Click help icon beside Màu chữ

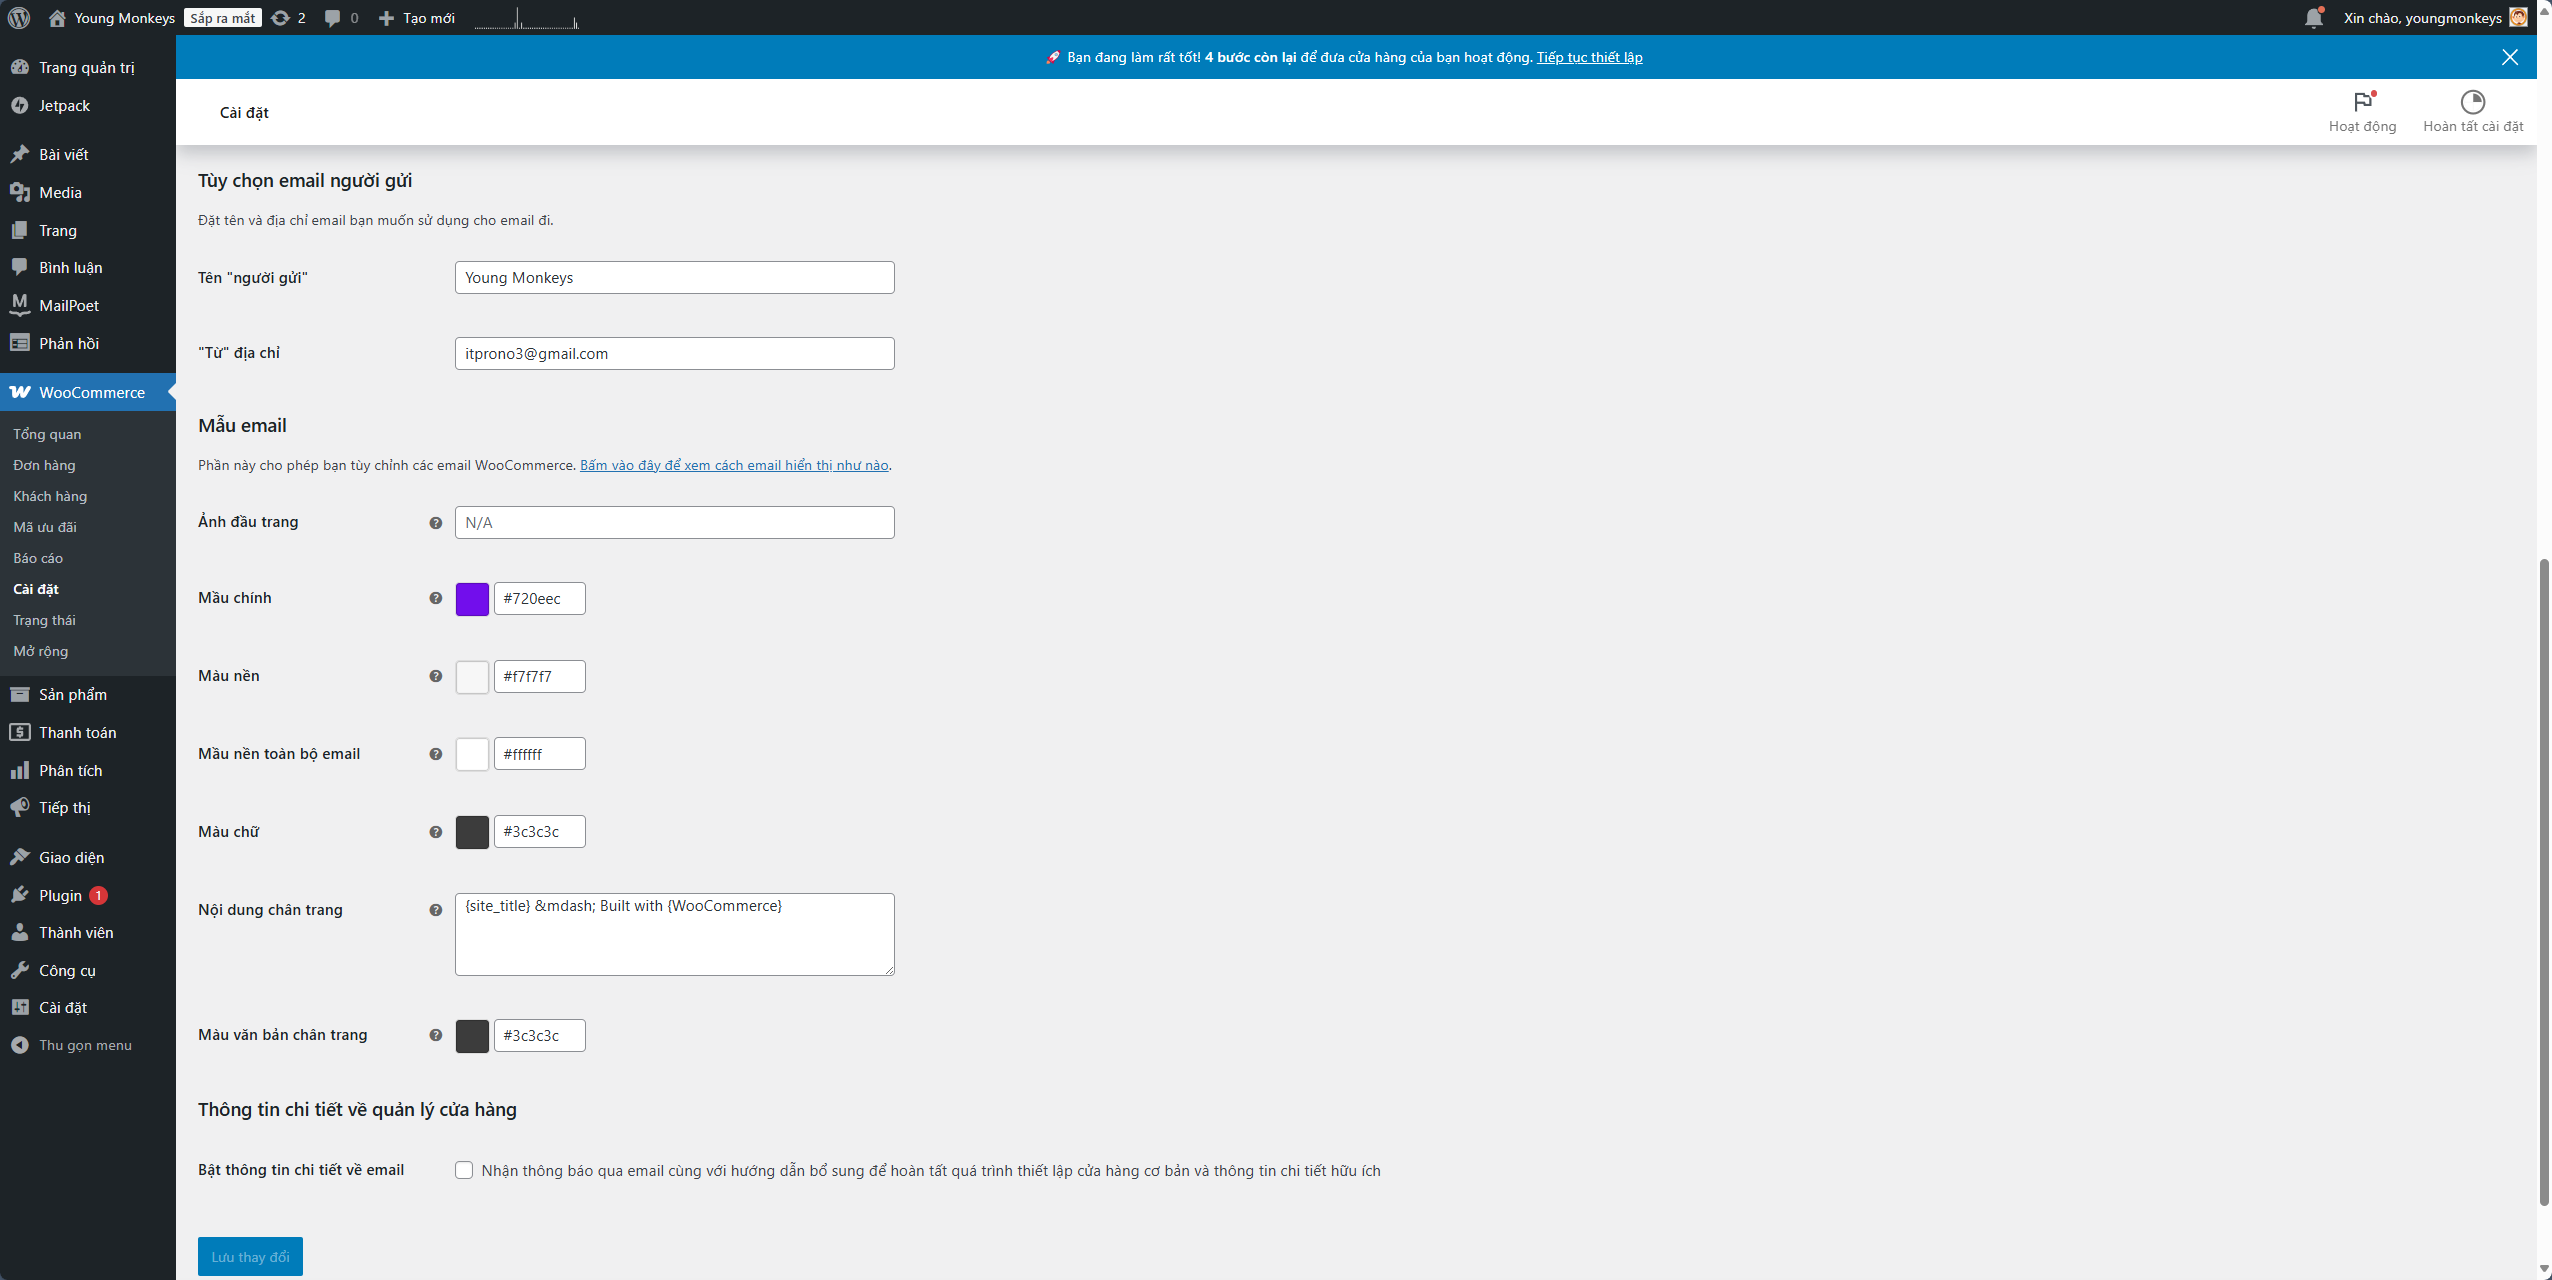coord(435,832)
